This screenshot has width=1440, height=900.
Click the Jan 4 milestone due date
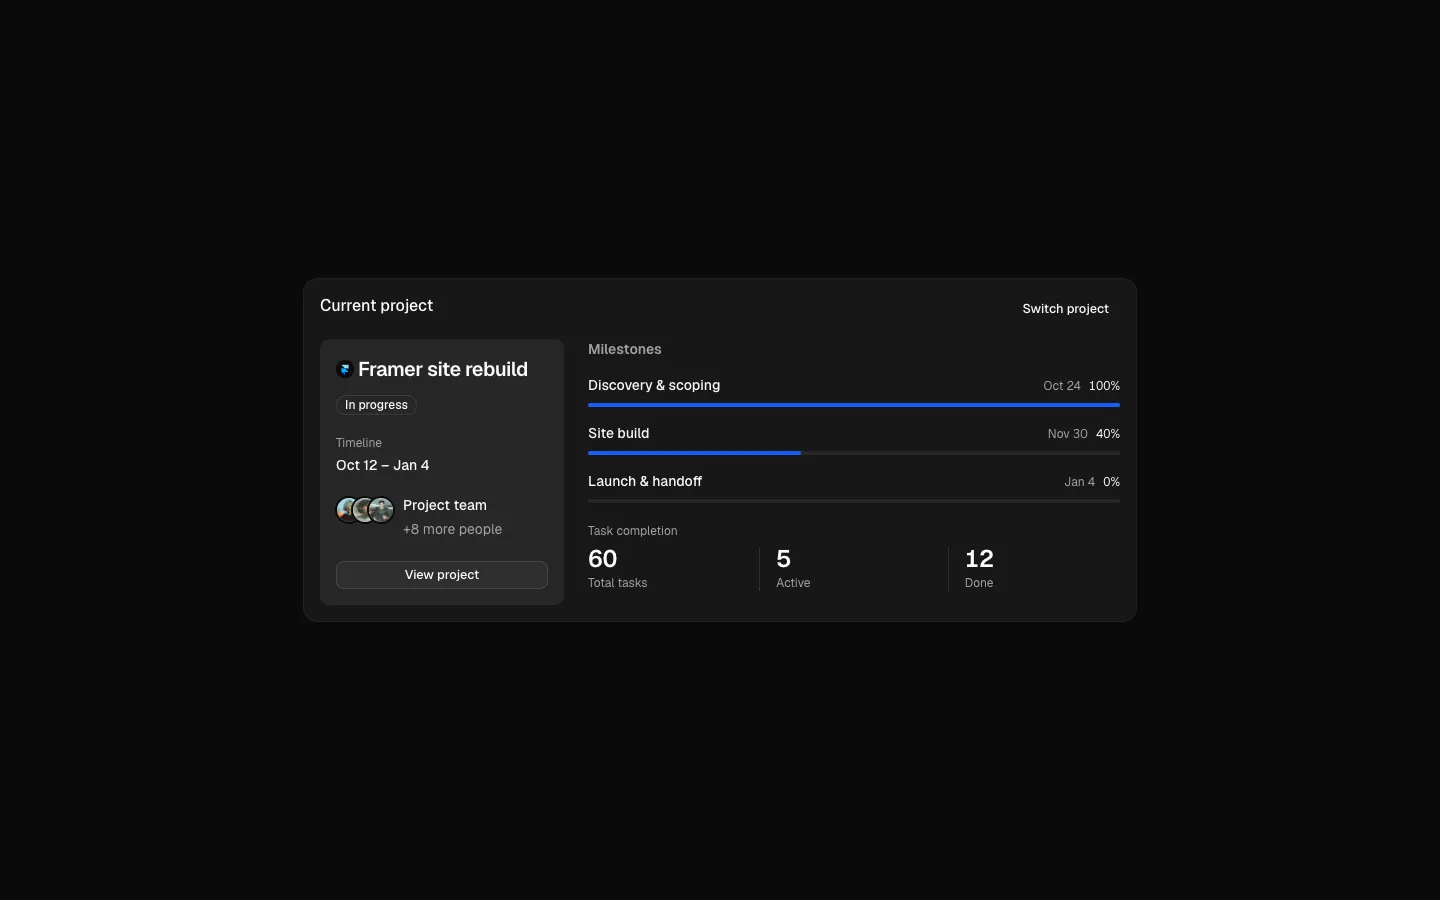coord(1080,482)
